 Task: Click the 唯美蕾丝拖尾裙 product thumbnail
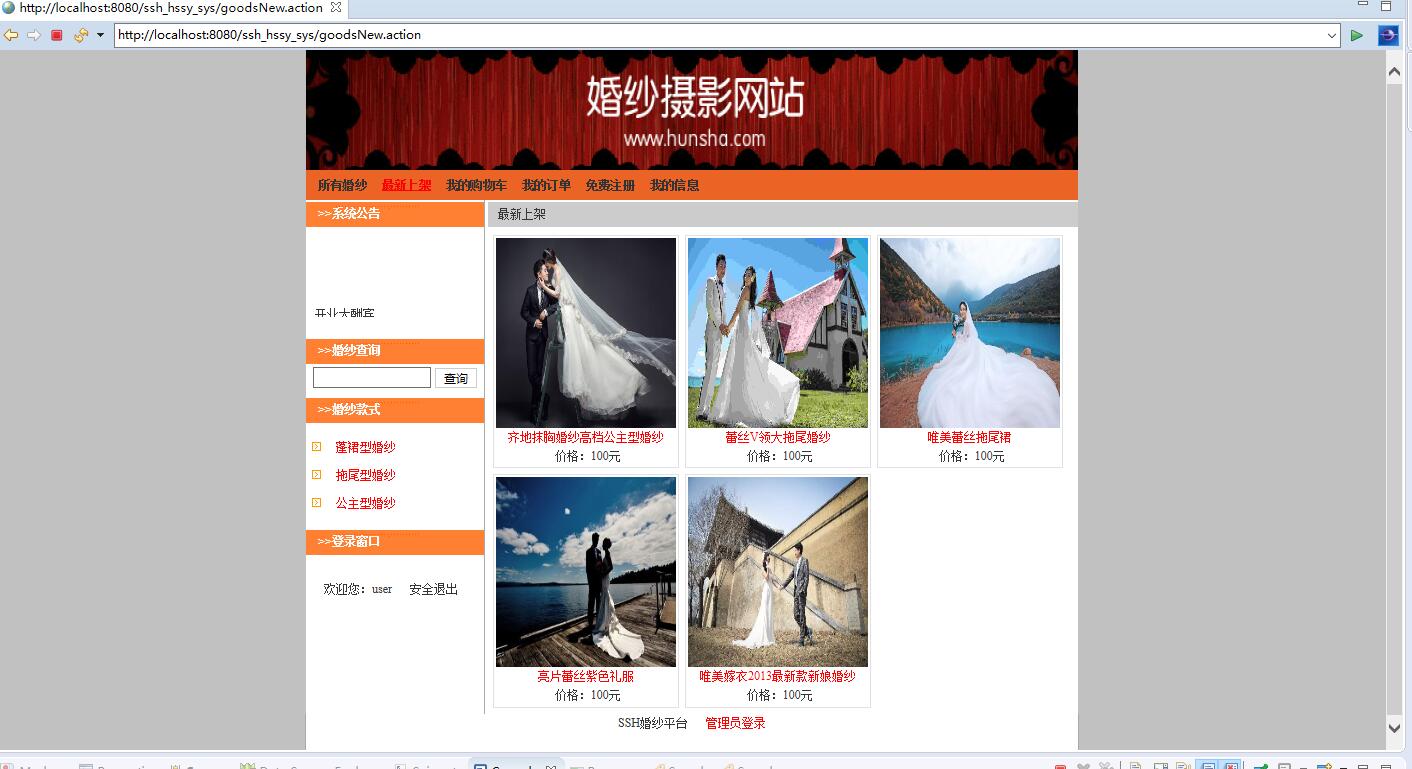(x=968, y=332)
